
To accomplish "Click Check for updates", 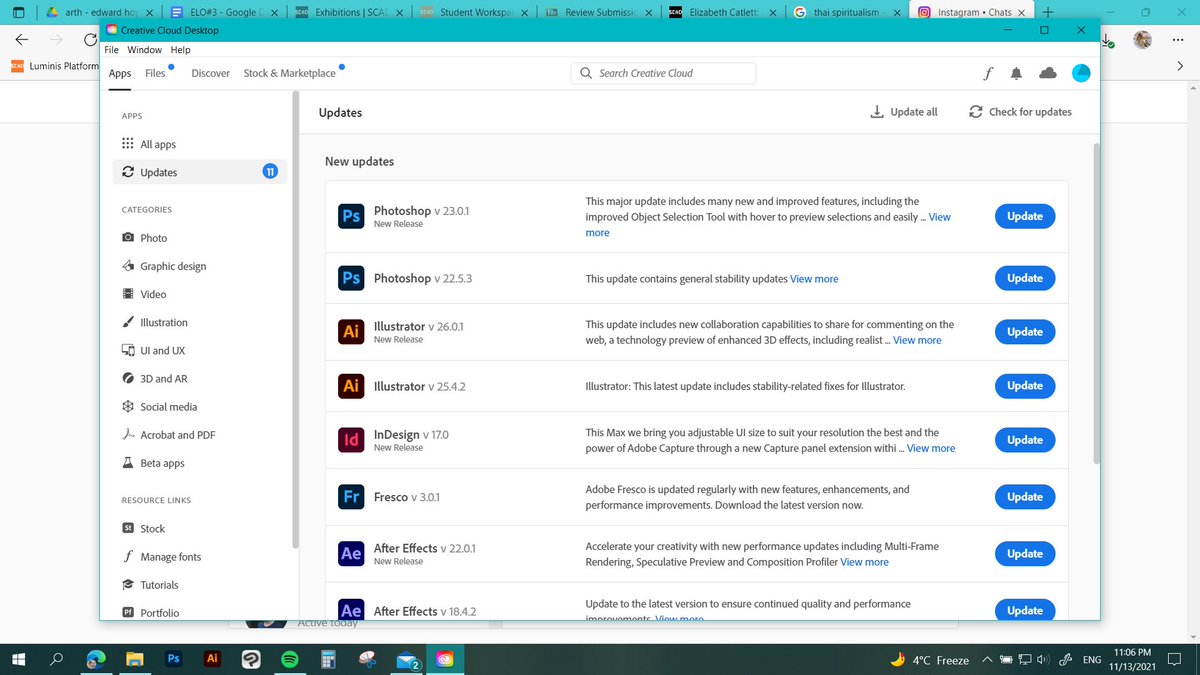I will click(1020, 112).
